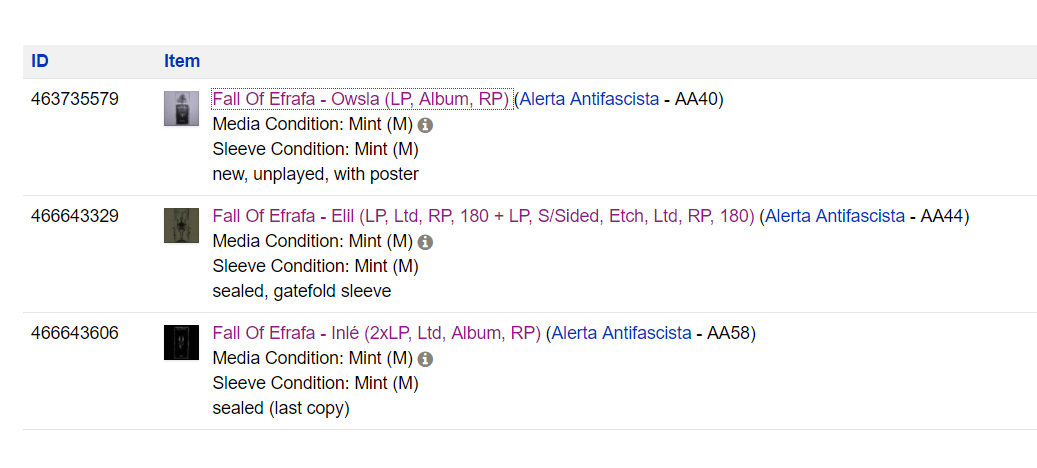Click the info icon beside Inlé Media Condition
1037x468 pixels.
[x=426, y=359]
